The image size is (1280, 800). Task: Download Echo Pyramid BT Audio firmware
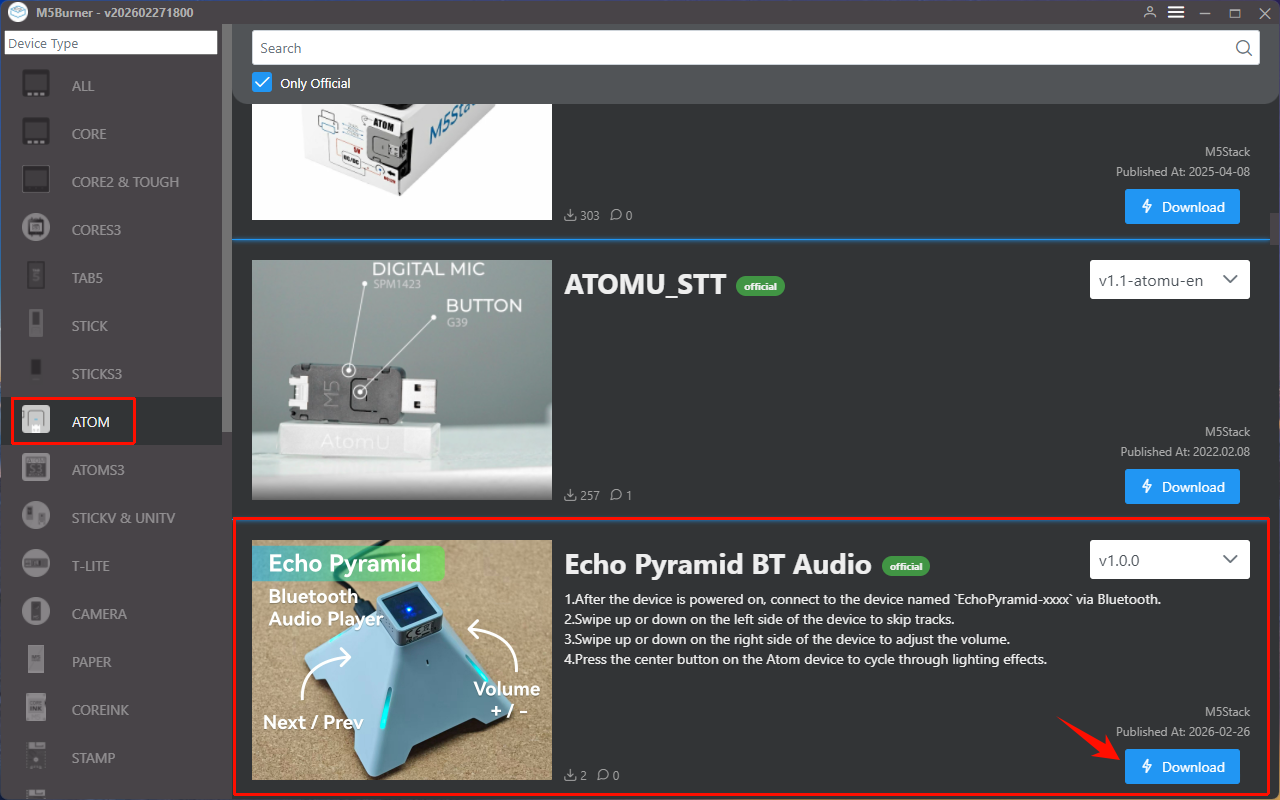[x=1182, y=767]
